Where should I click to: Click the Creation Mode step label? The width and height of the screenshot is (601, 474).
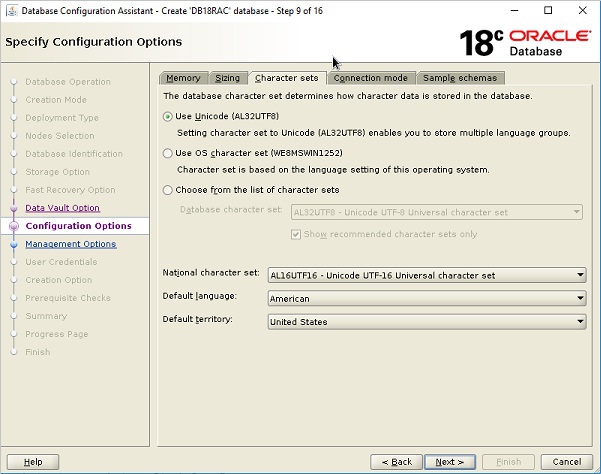(x=56, y=100)
